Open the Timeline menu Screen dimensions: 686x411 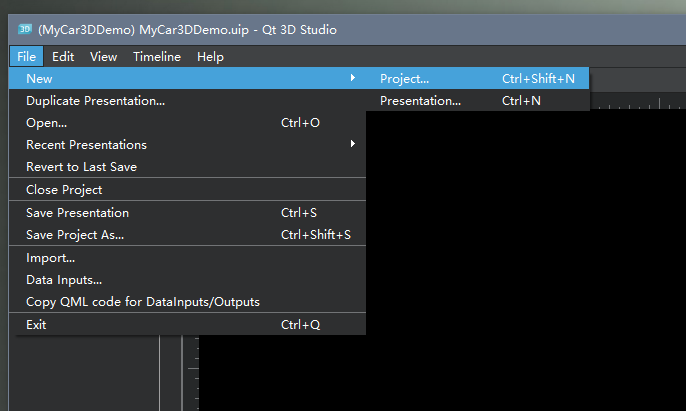pos(157,56)
